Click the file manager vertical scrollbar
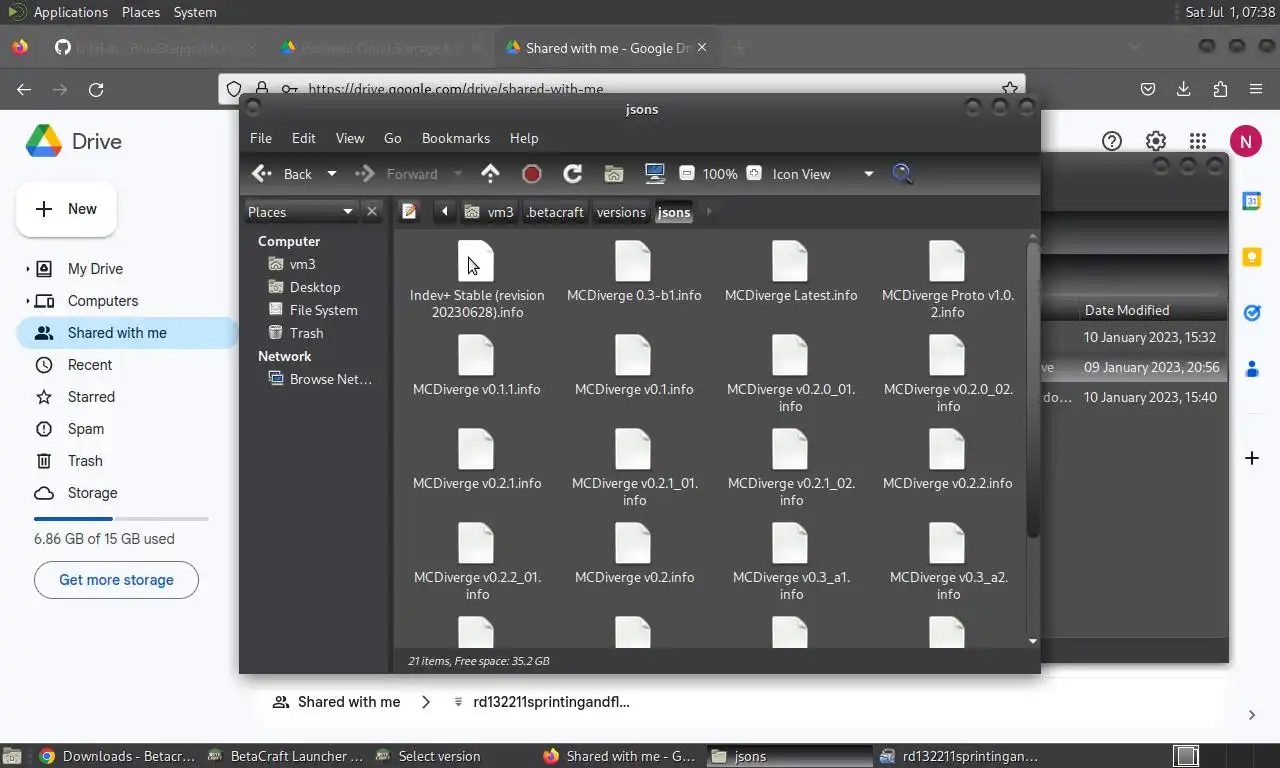Viewport: 1280px width, 768px height. (x=1032, y=388)
